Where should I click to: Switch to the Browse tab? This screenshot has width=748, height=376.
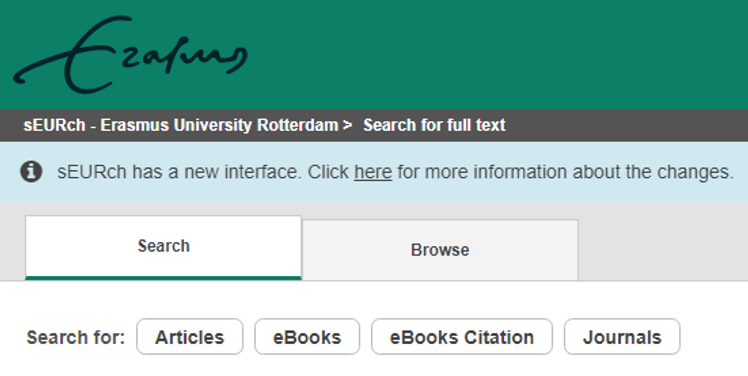point(440,250)
